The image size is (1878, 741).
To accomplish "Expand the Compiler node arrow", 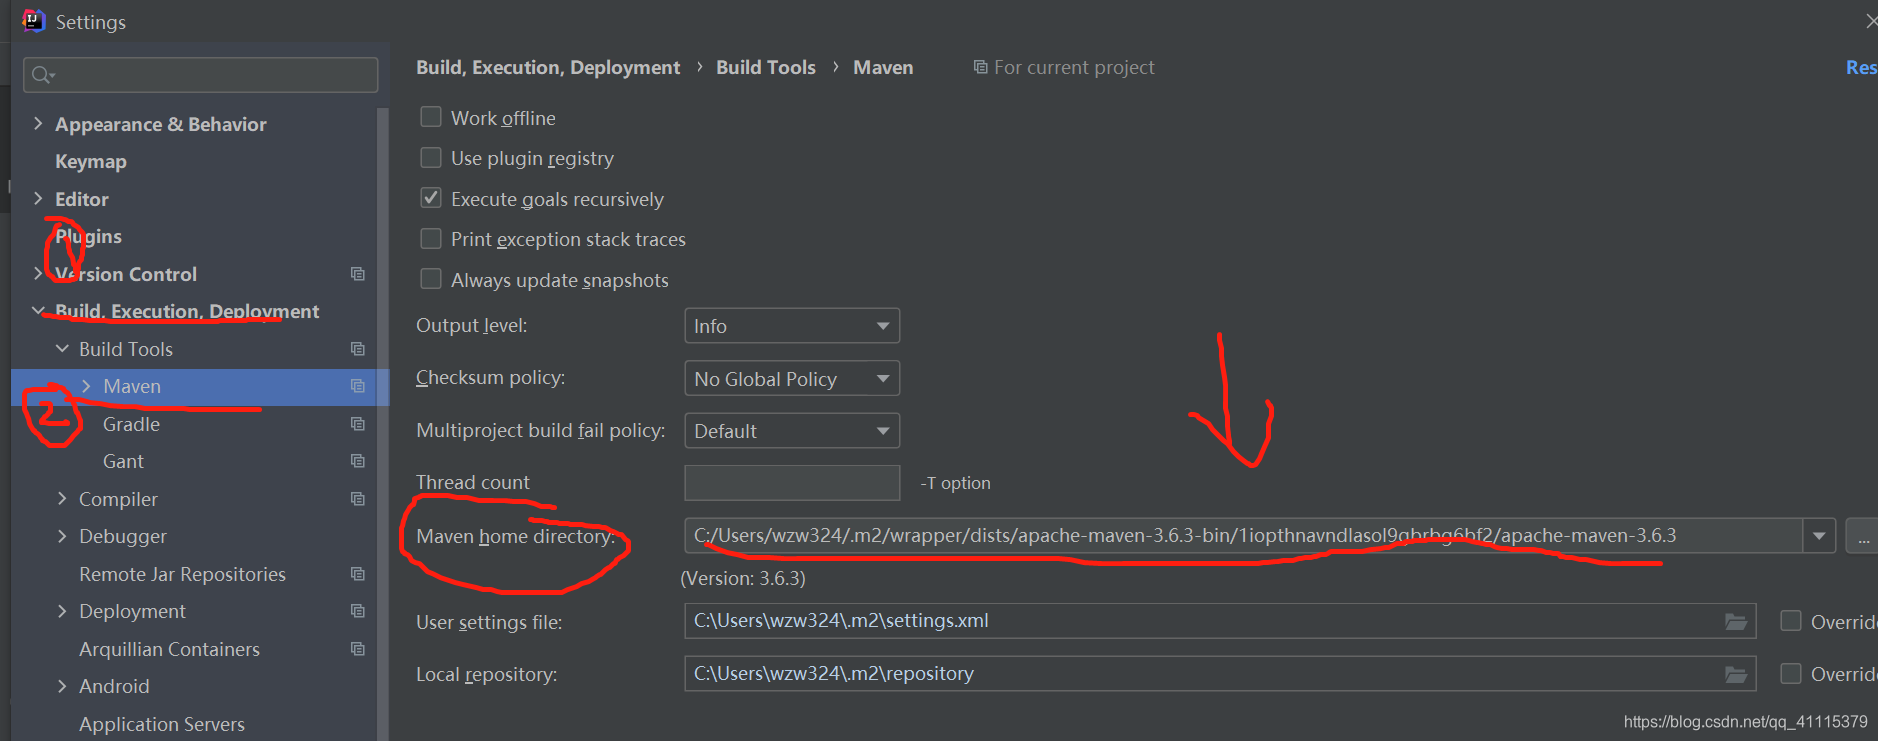I will click(62, 498).
